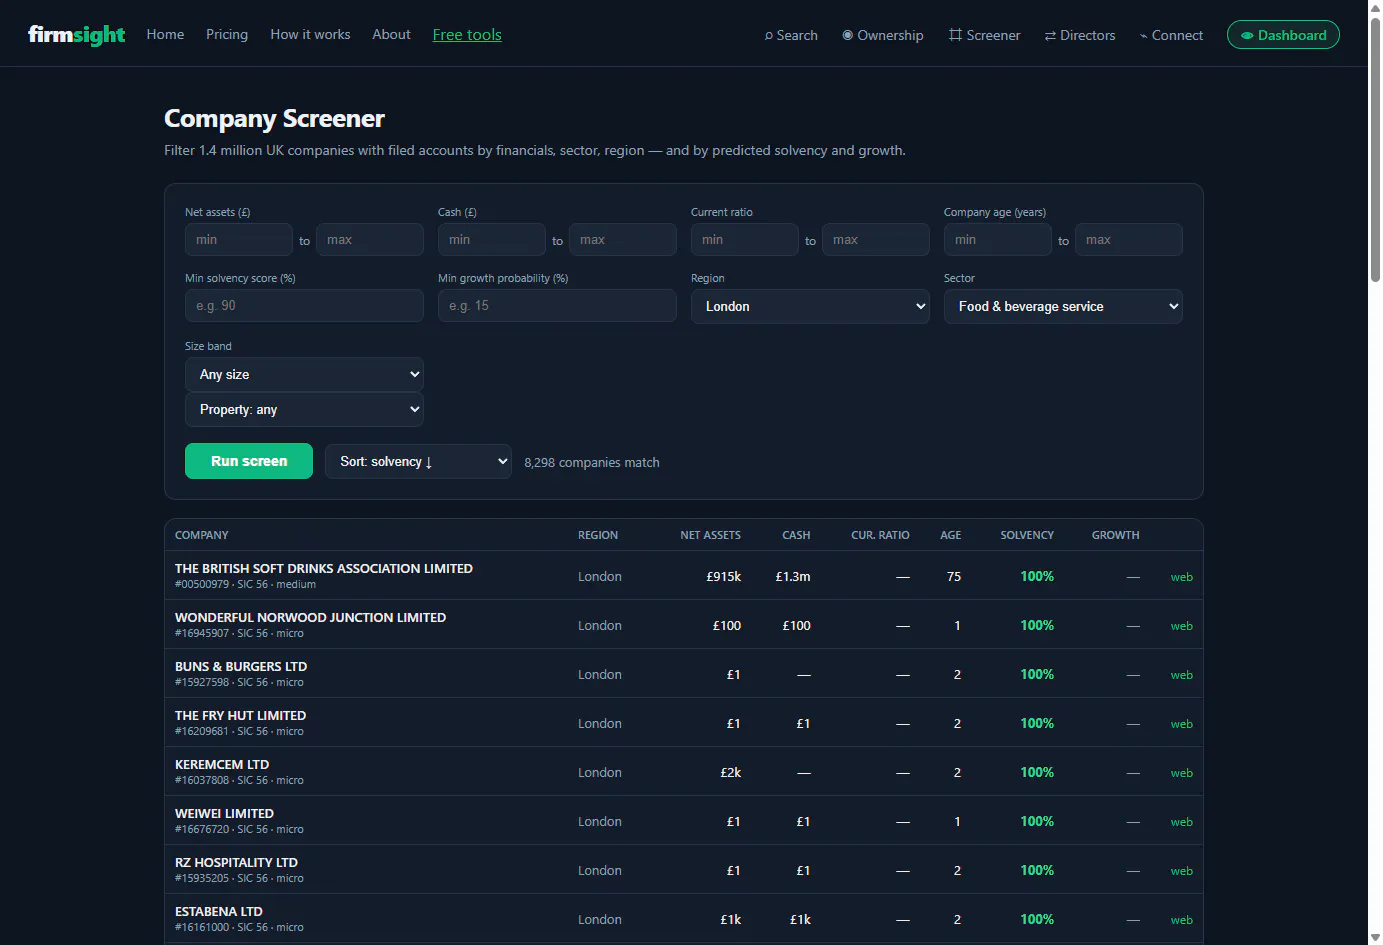Focus the Net assets min field

(x=239, y=240)
